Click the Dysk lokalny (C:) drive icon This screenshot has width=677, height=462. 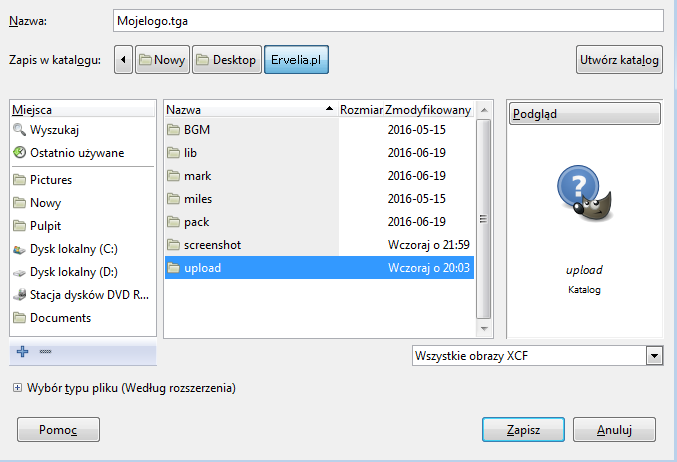tap(20, 249)
